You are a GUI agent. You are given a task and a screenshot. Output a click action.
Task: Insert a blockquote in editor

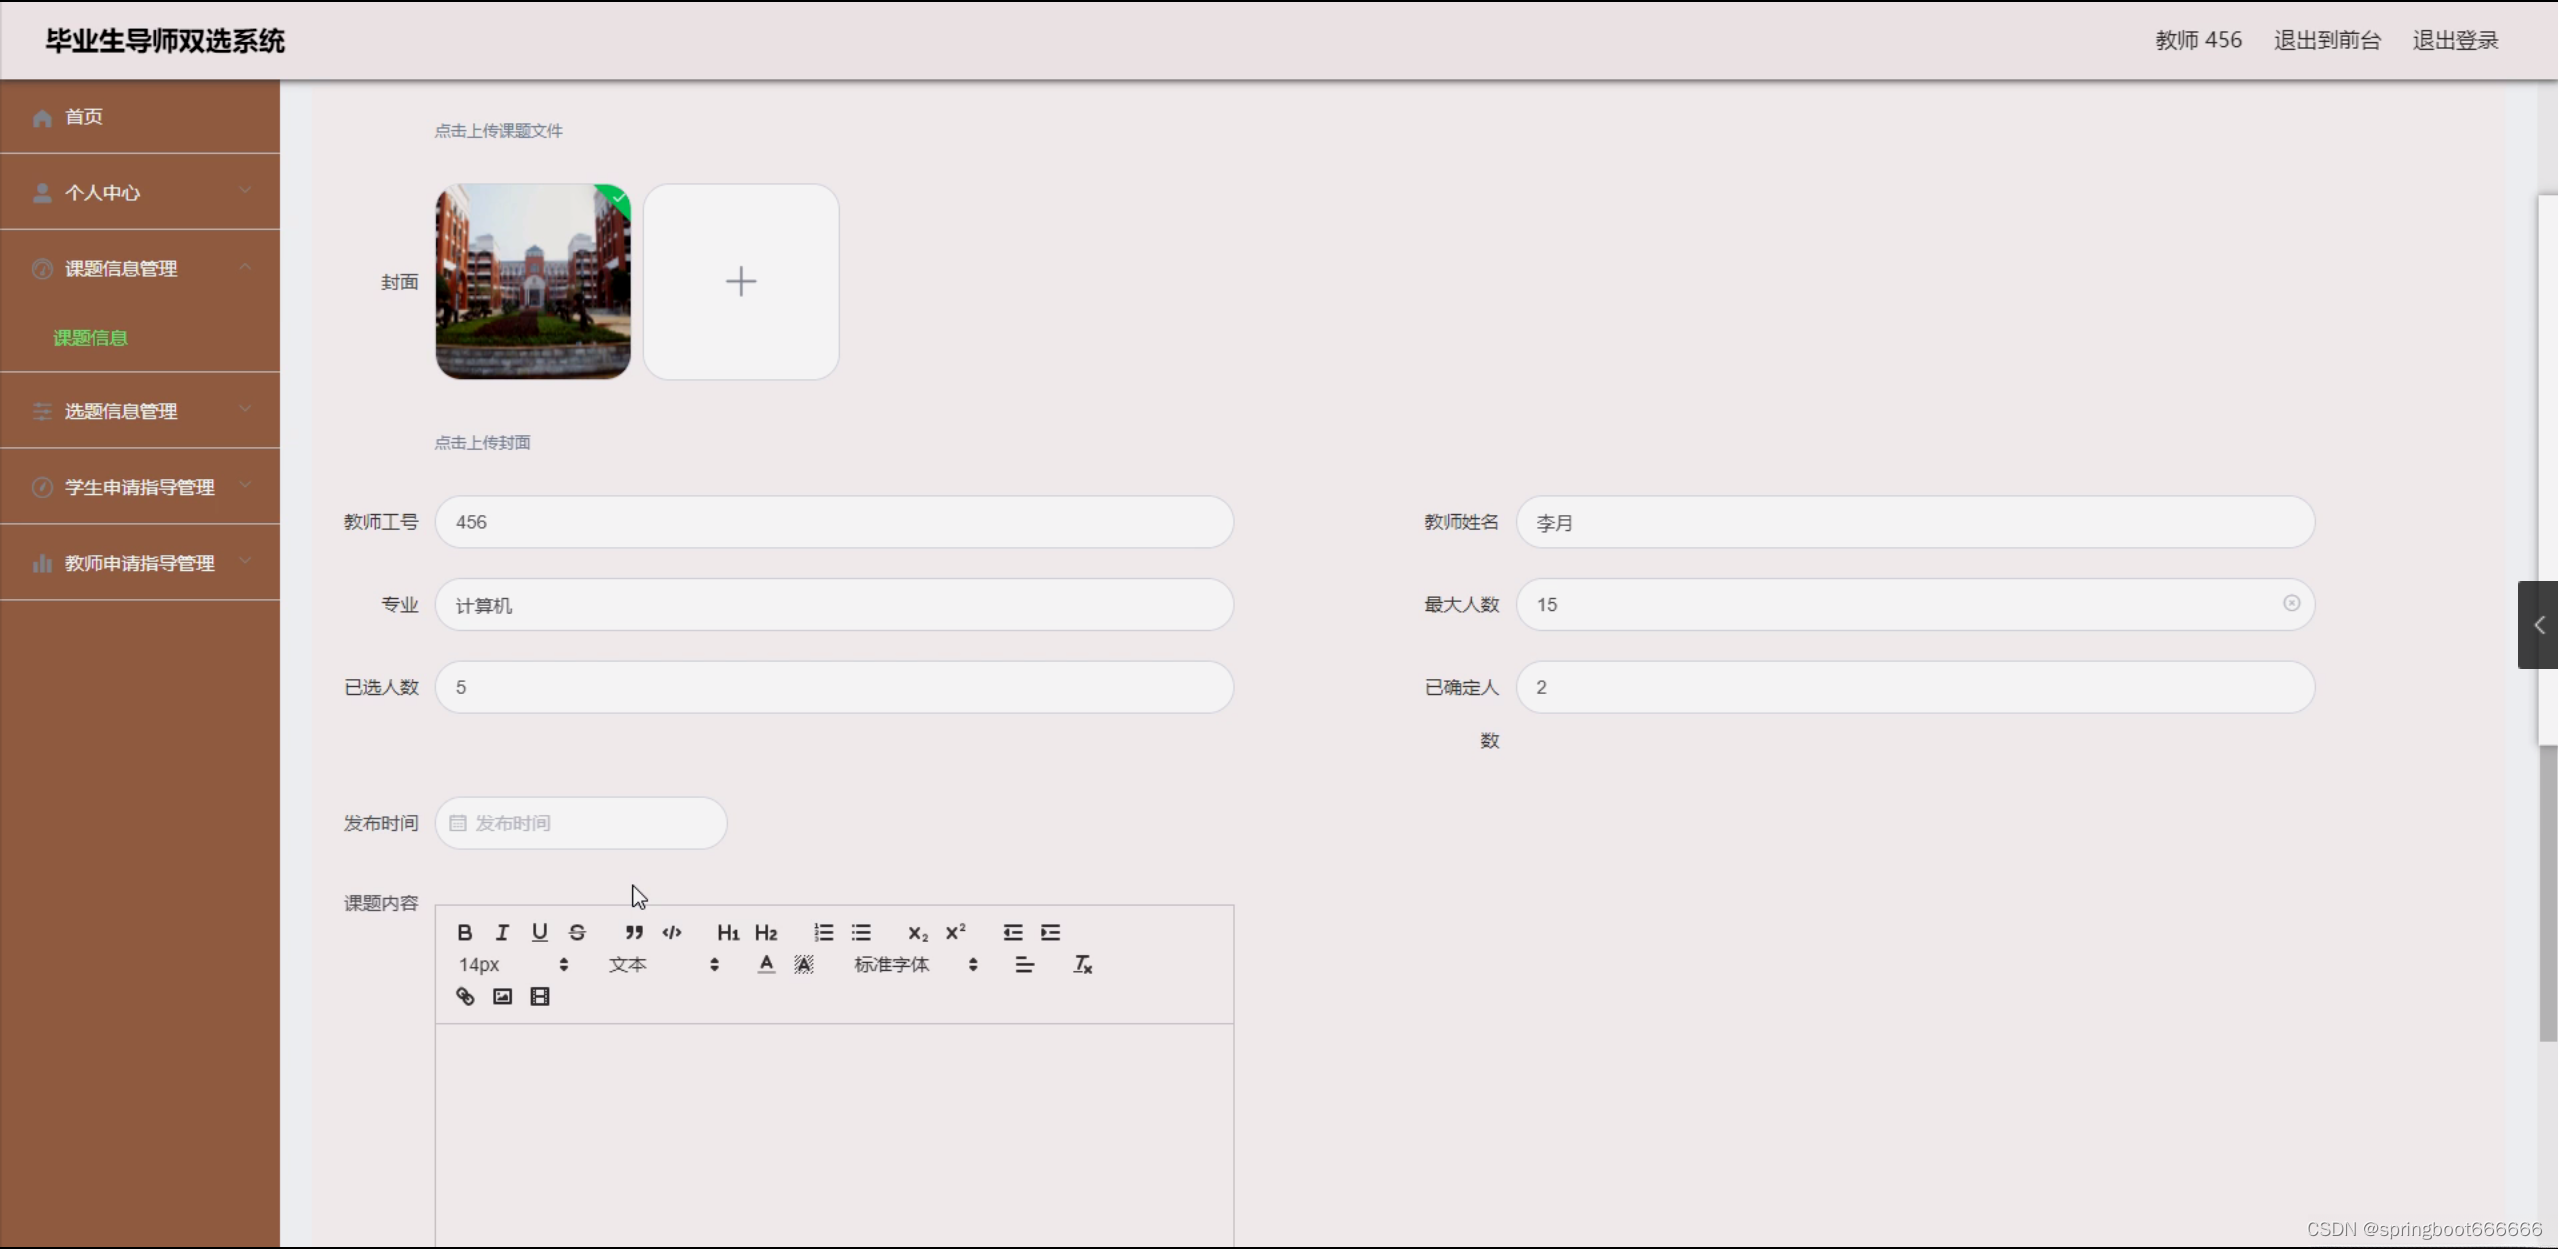(x=634, y=932)
